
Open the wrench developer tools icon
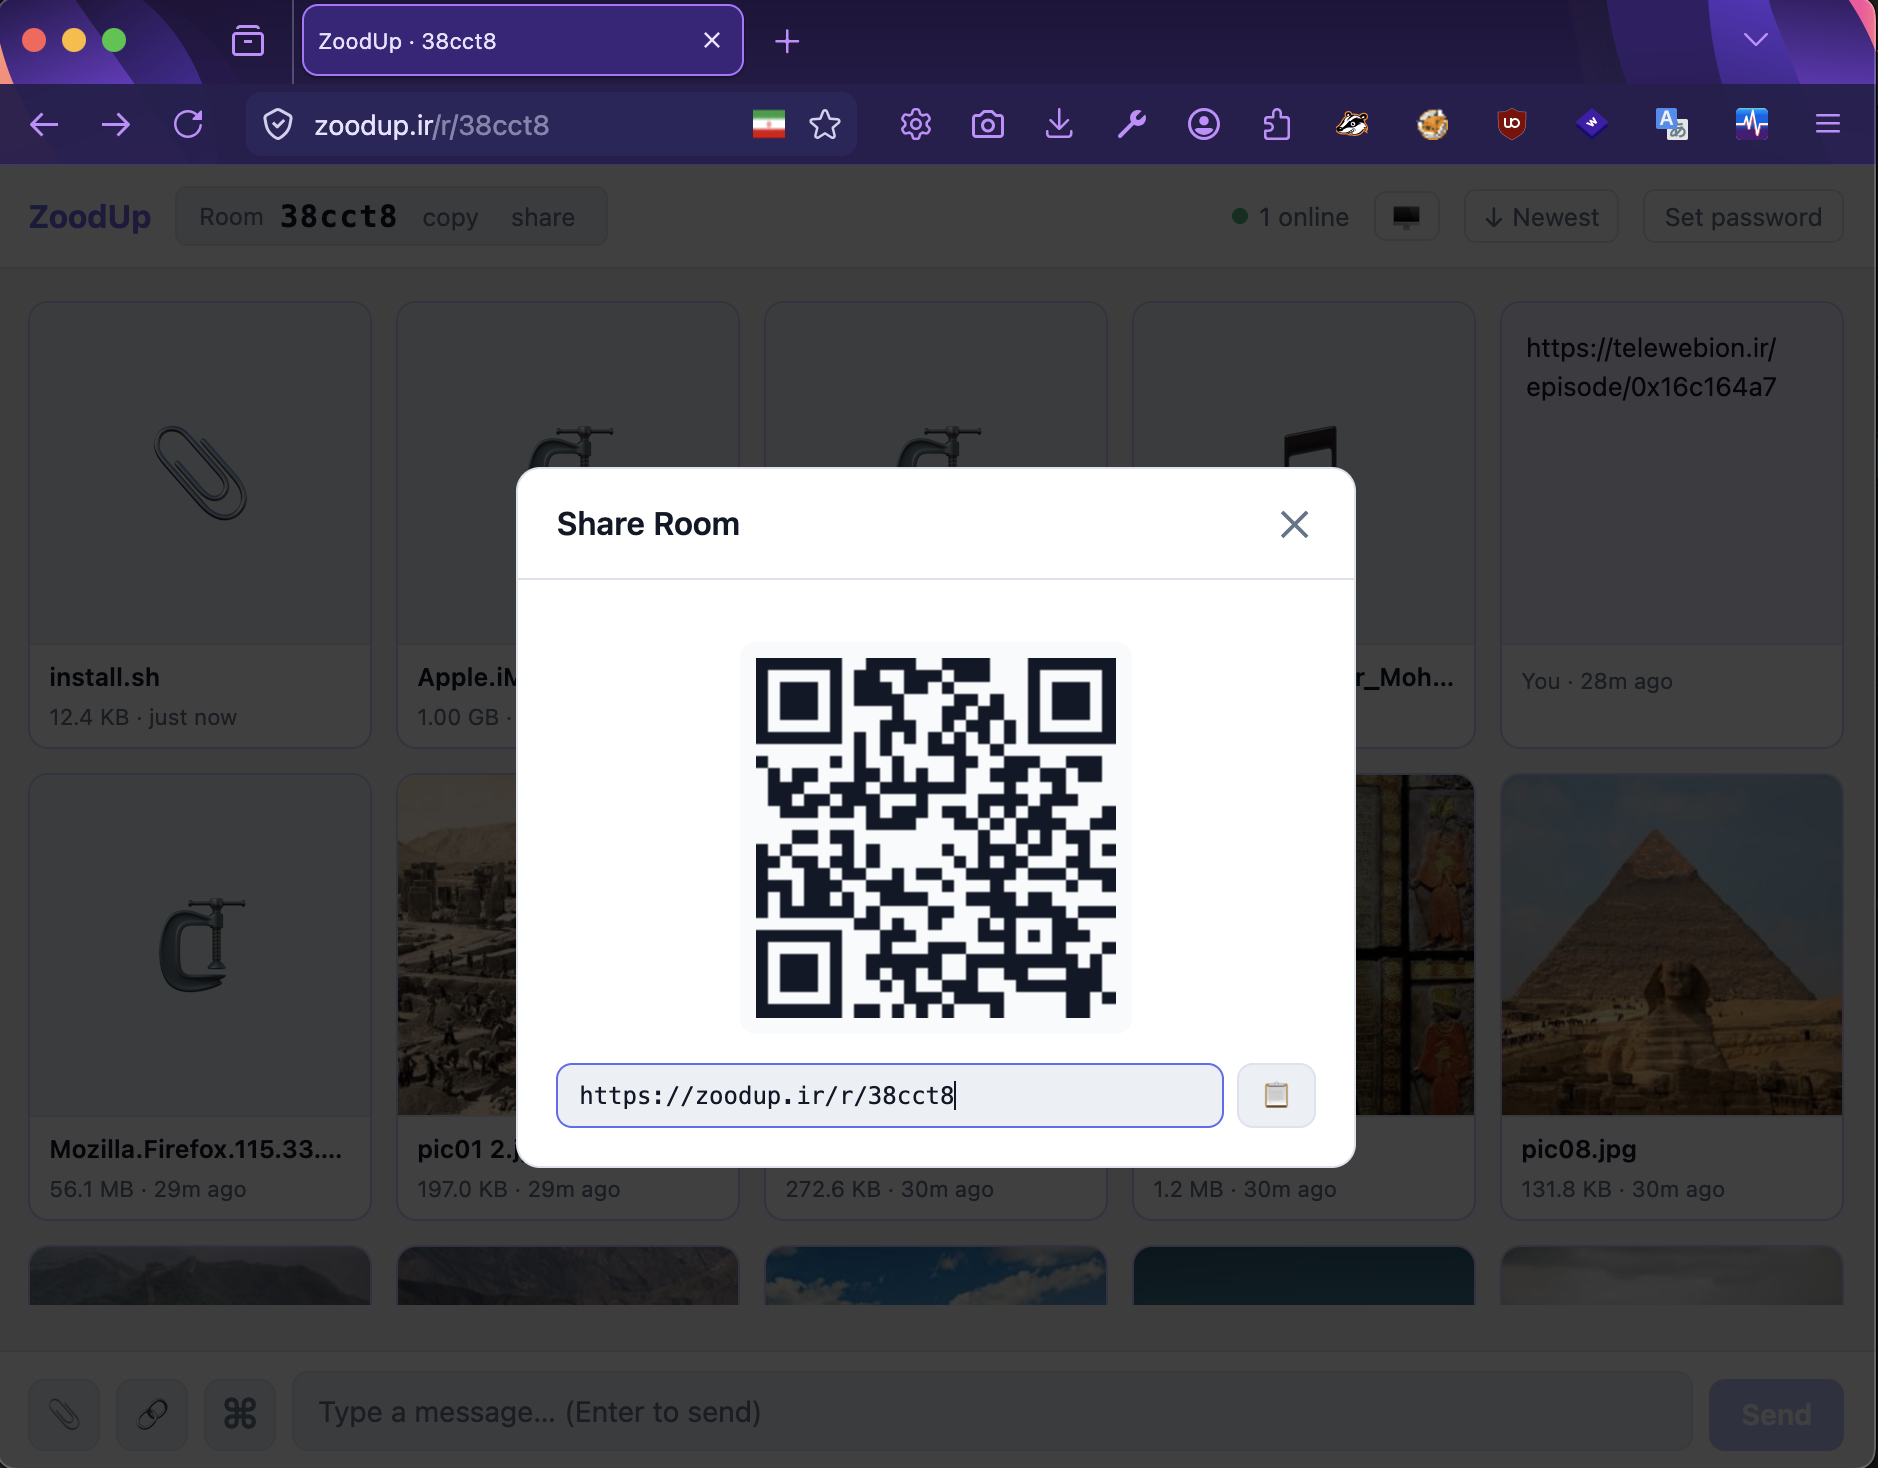coord(1131,124)
